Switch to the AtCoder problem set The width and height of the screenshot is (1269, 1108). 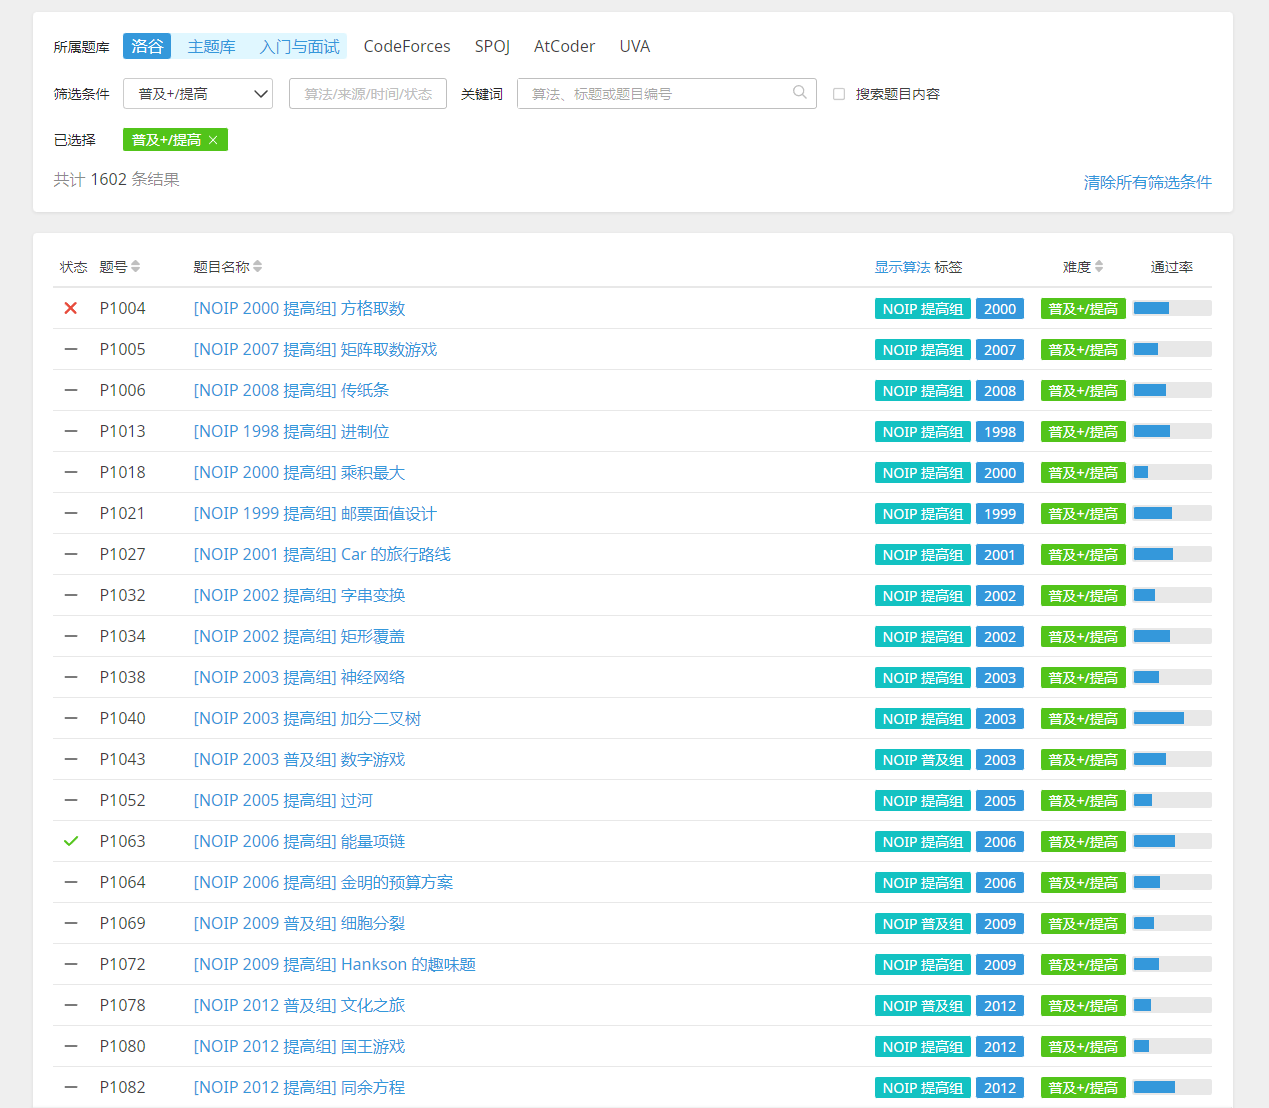[x=564, y=46]
